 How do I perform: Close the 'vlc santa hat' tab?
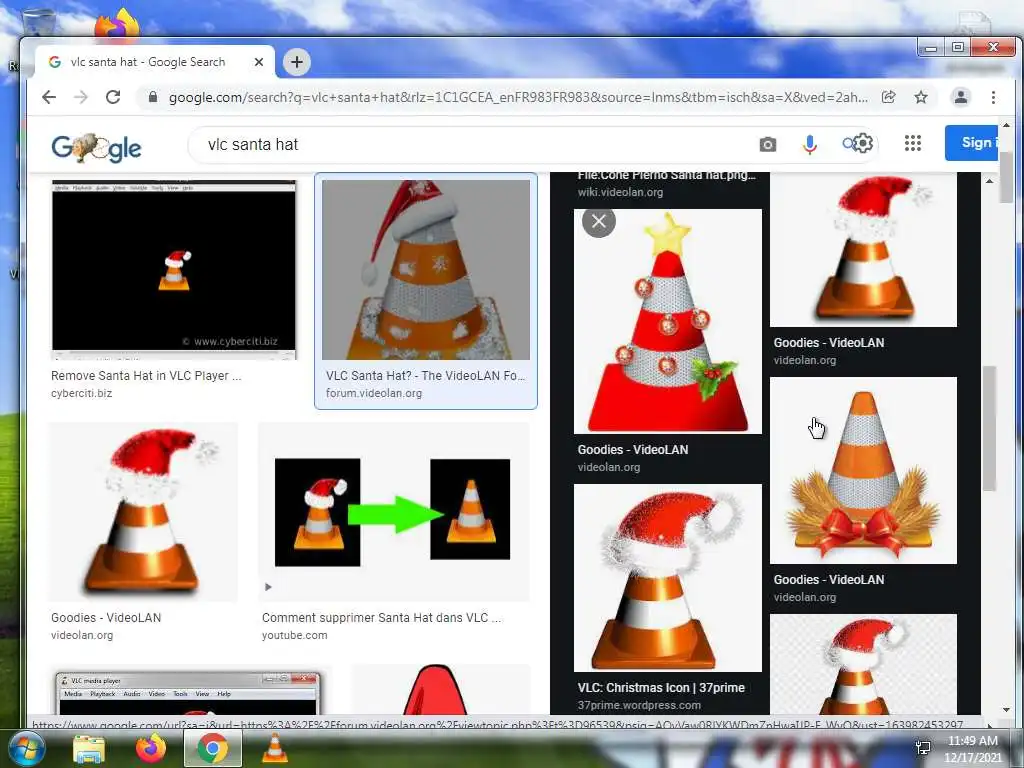[x=259, y=62]
